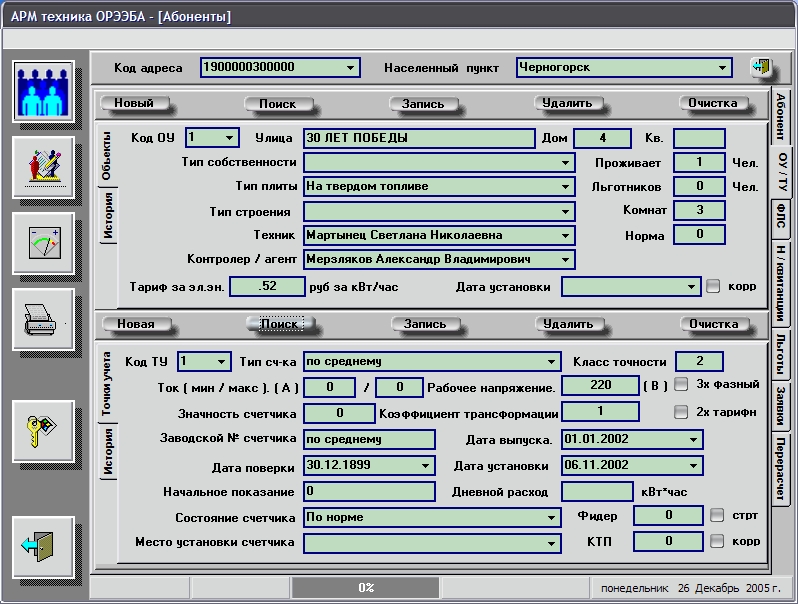Click the subscribers (people) icon in sidebar
Viewport: 798px width, 604px height.
[x=43, y=92]
